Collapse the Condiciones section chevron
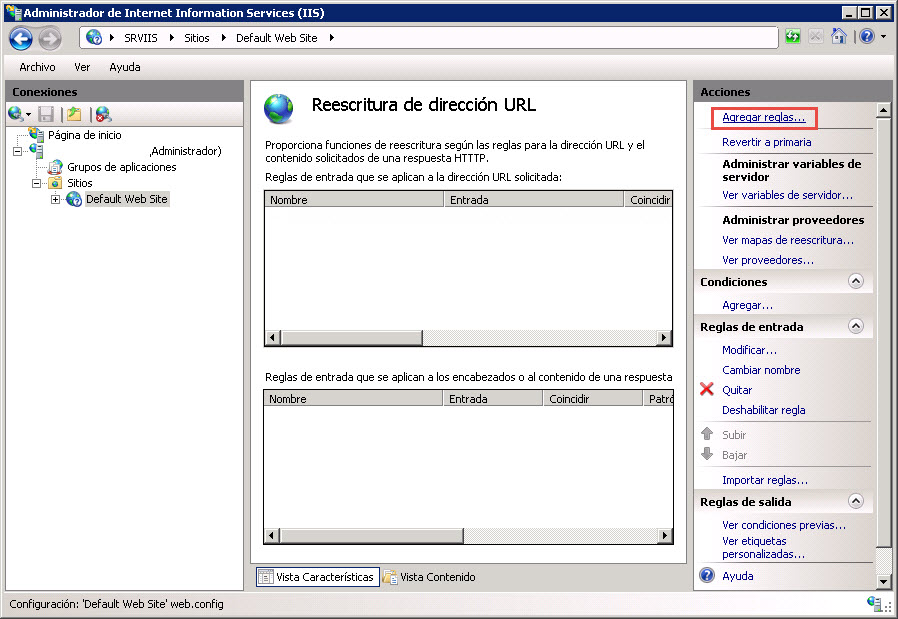The height and width of the screenshot is (619, 898). 856,281
